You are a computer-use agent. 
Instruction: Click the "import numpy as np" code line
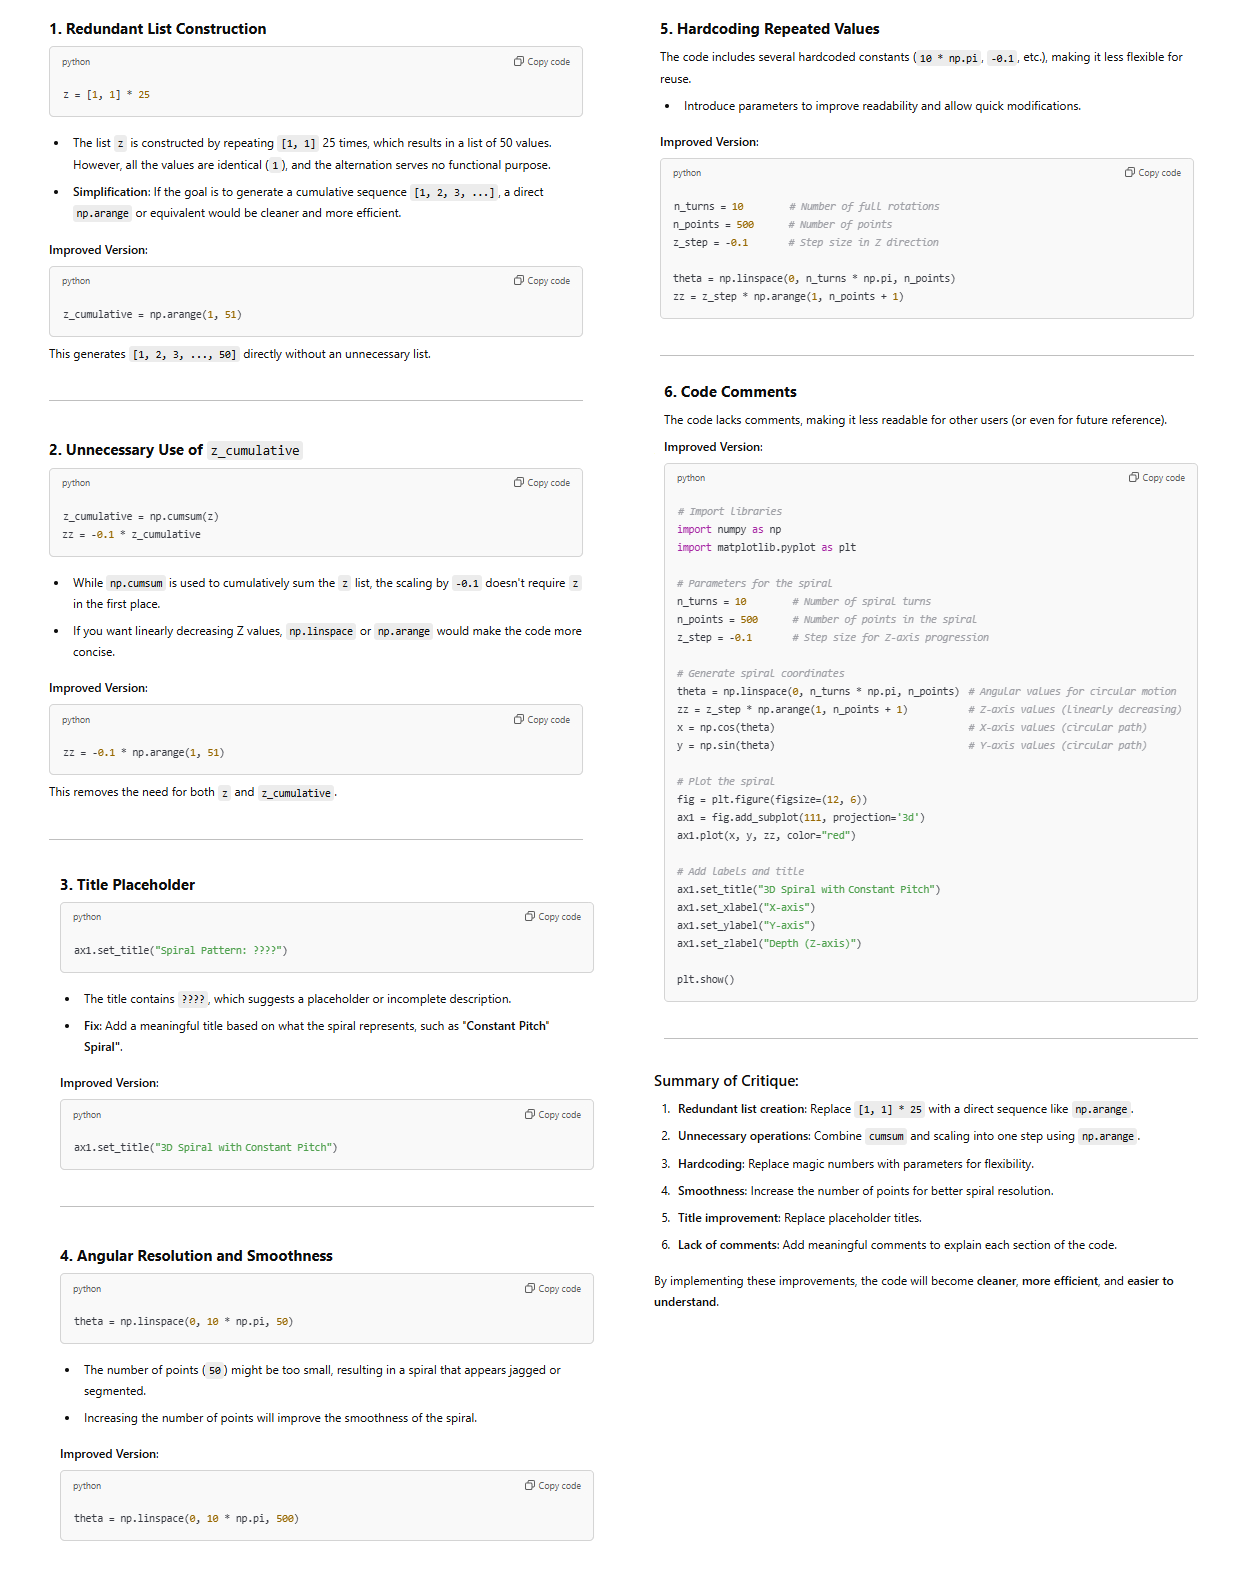[729, 530]
